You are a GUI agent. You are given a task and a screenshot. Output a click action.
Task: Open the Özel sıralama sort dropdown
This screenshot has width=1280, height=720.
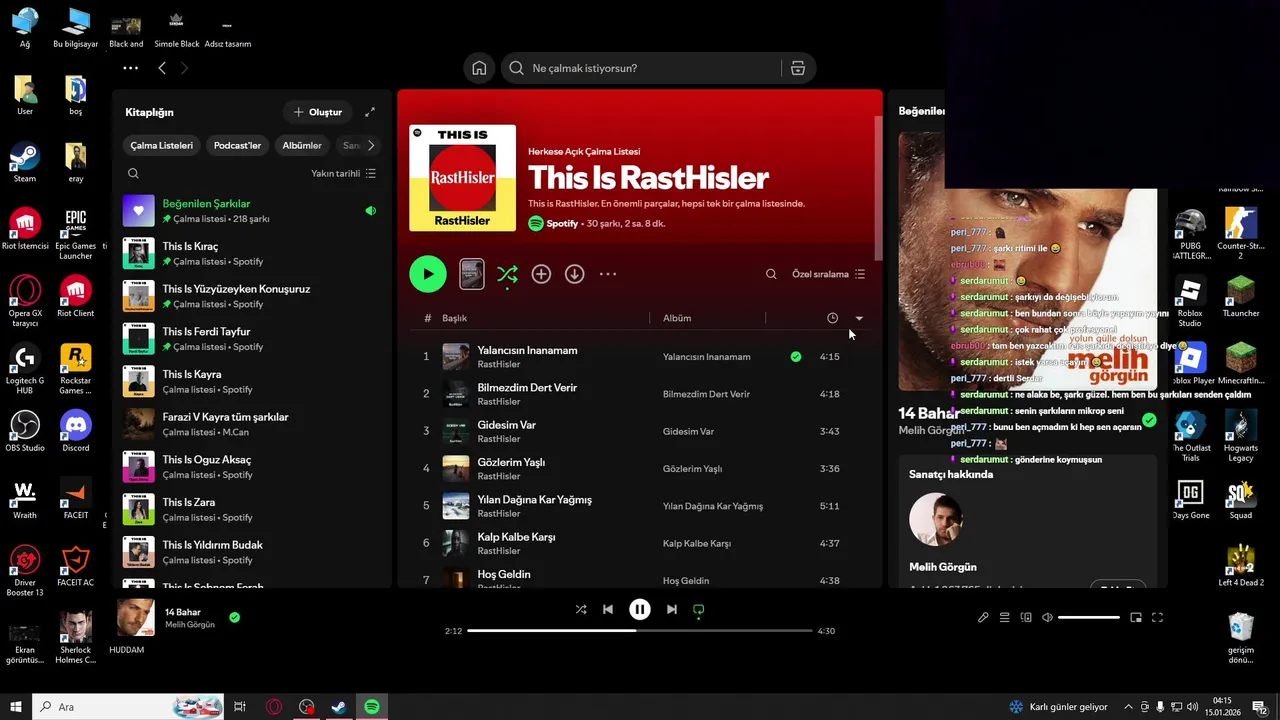click(x=829, y=274)
